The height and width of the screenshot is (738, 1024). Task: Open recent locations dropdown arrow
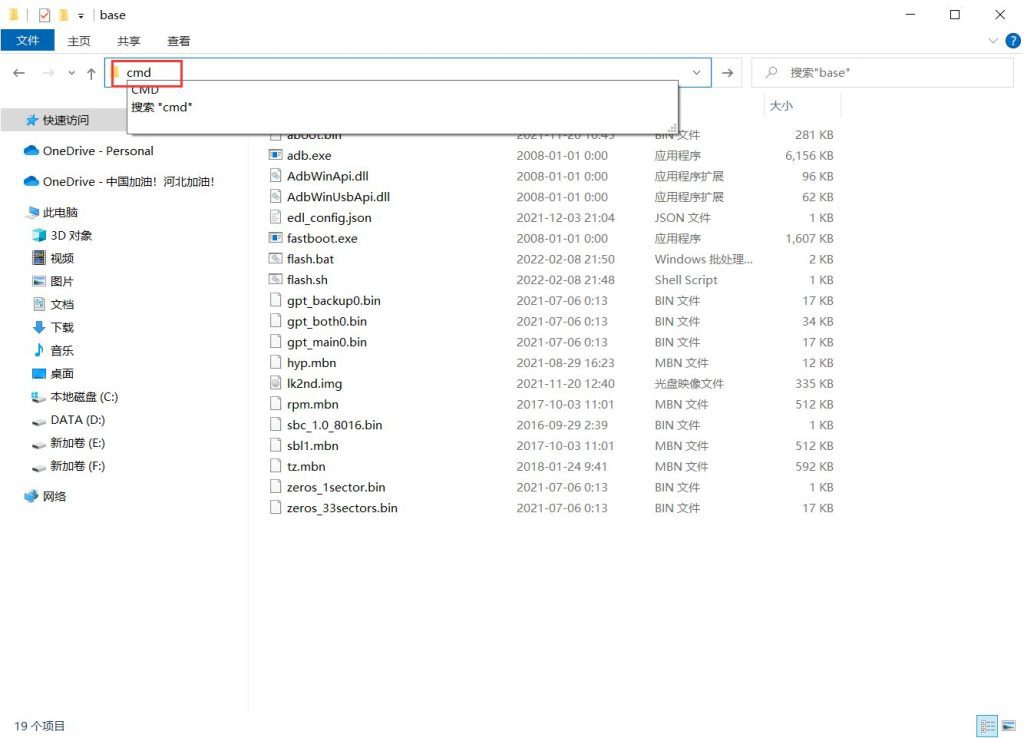tap(71, 72)
